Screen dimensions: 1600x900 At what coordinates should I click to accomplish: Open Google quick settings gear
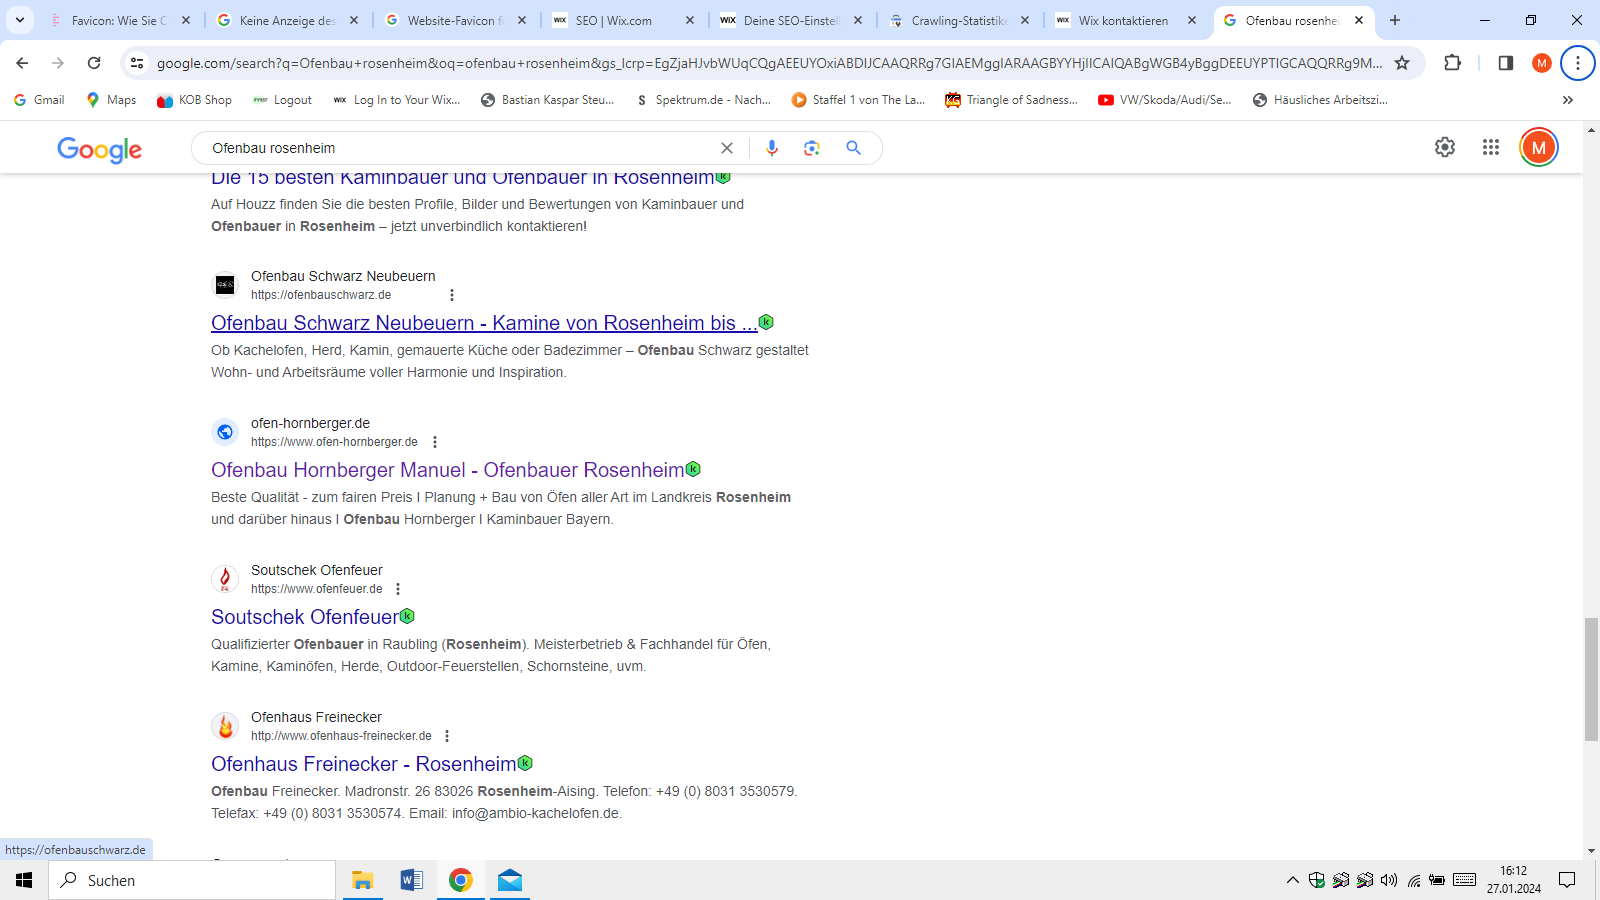pyautogui.click(x=1444, y=147)
